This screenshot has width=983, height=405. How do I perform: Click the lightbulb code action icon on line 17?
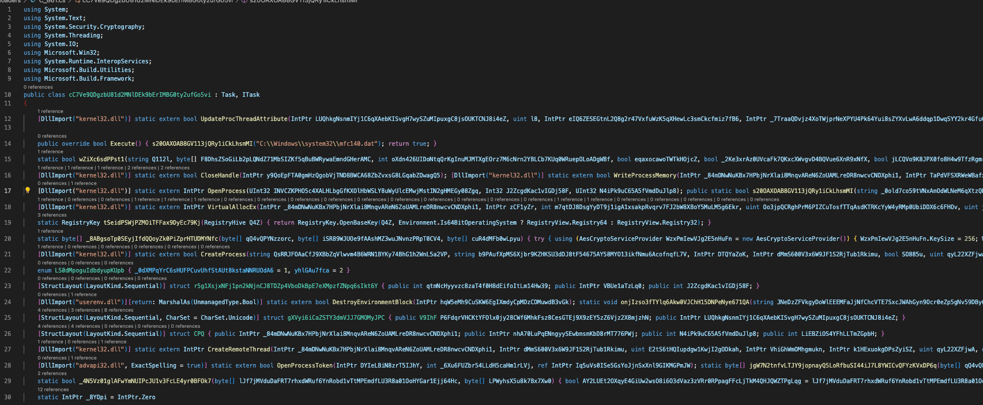[x=28, y=190]
